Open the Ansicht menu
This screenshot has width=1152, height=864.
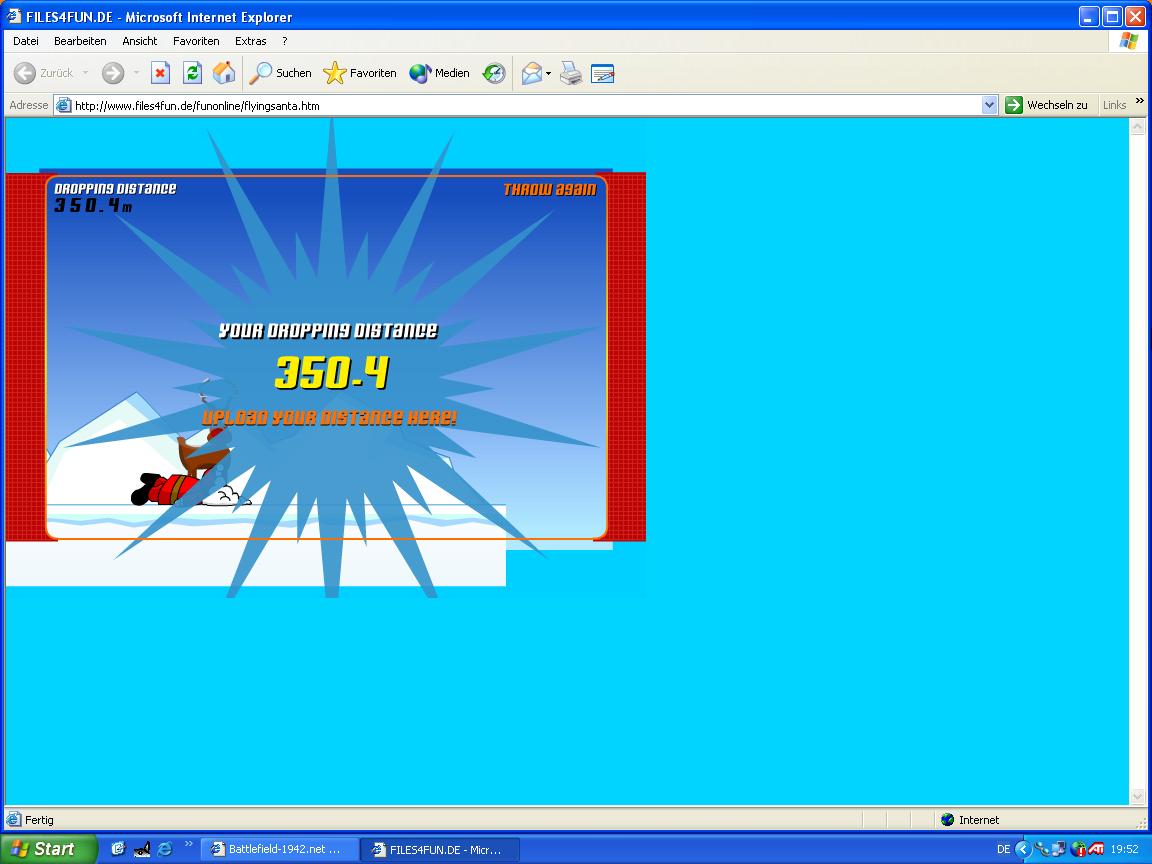point(140,41)
